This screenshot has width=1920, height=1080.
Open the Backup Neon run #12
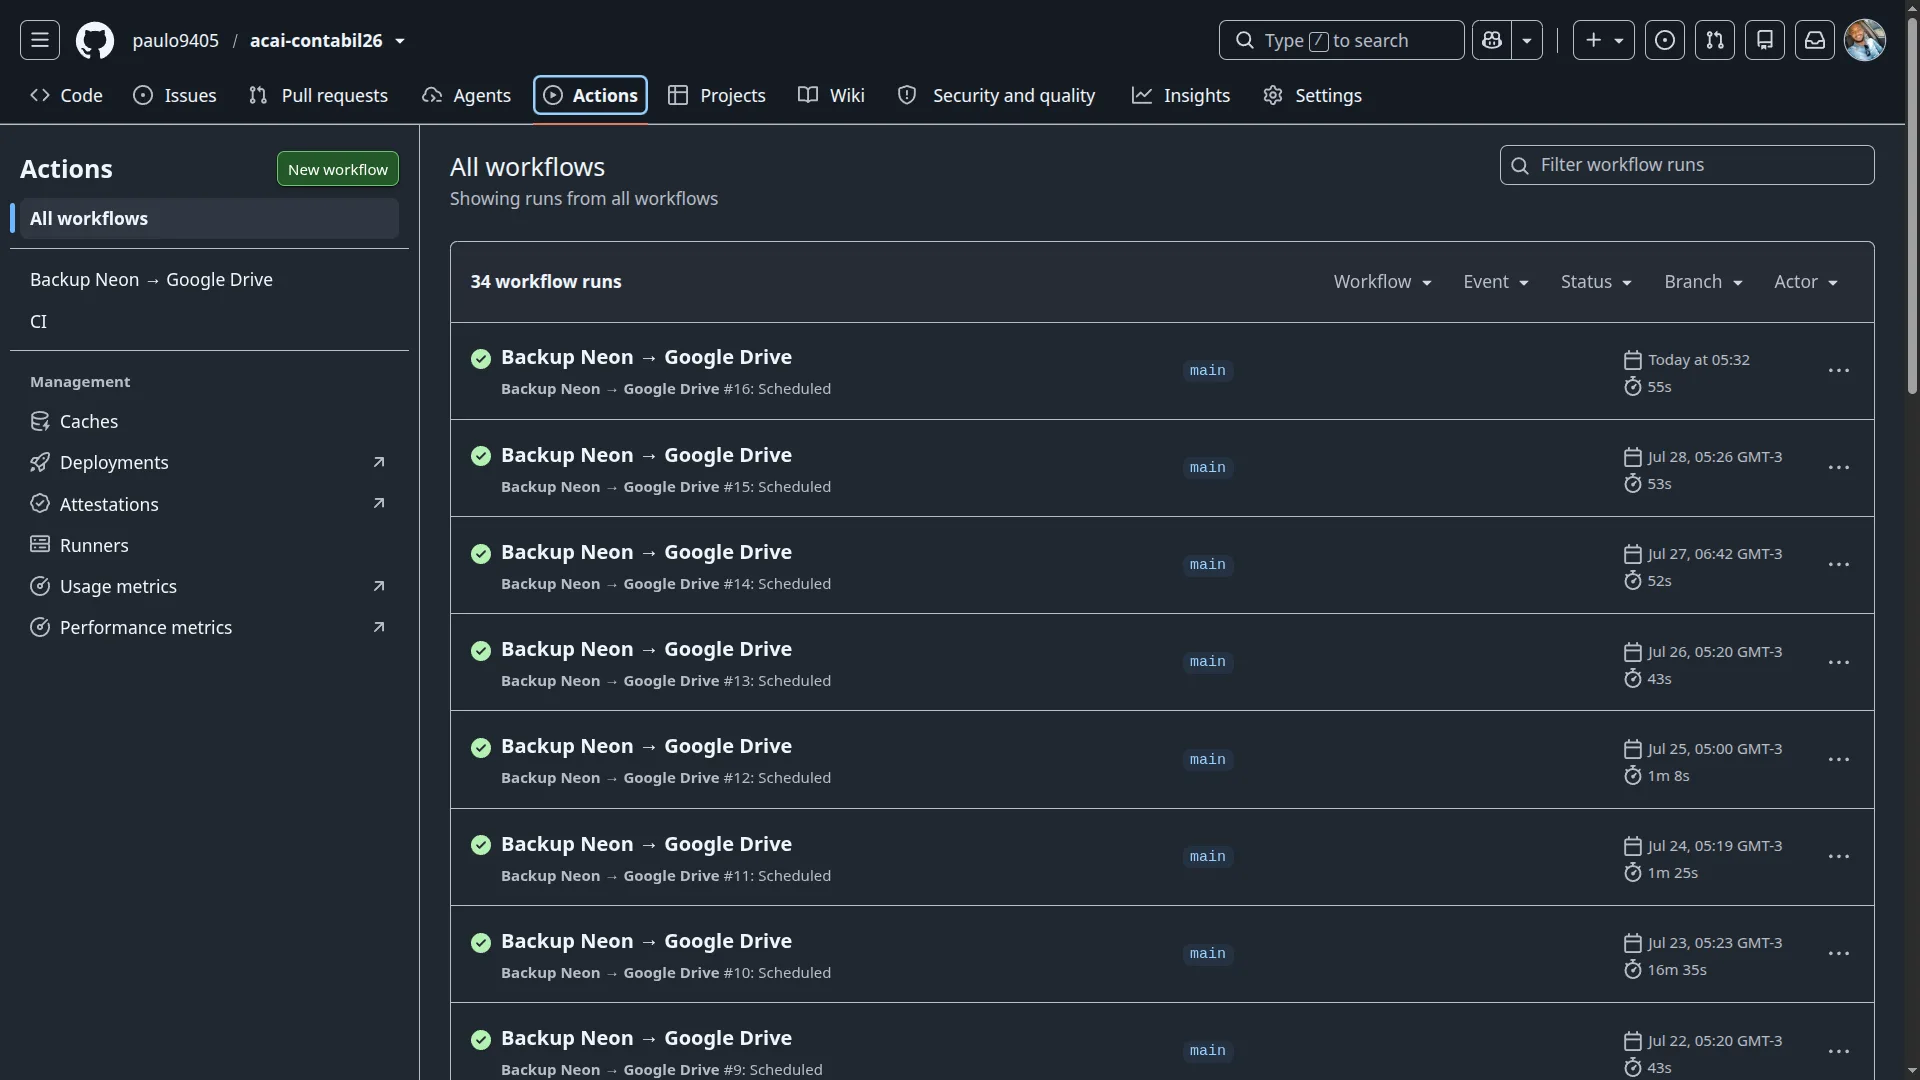[x=646, y=746]
